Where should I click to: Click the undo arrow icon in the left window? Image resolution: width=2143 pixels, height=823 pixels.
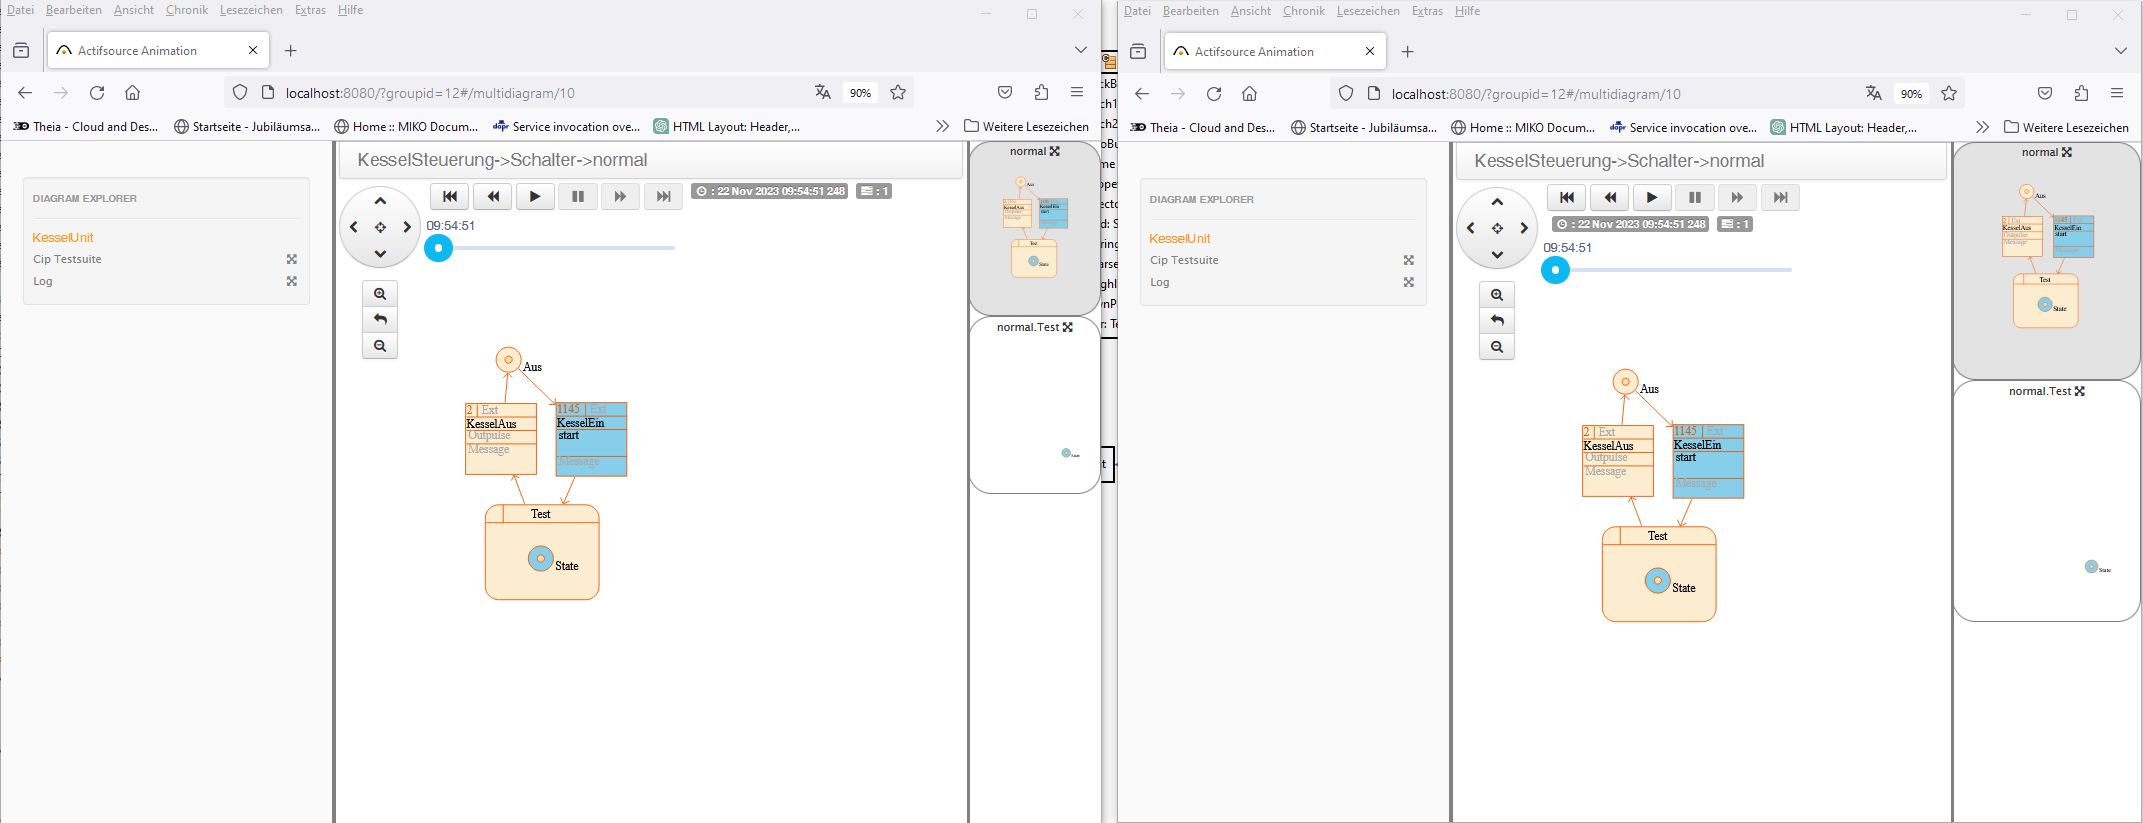[x=380, y=320]
